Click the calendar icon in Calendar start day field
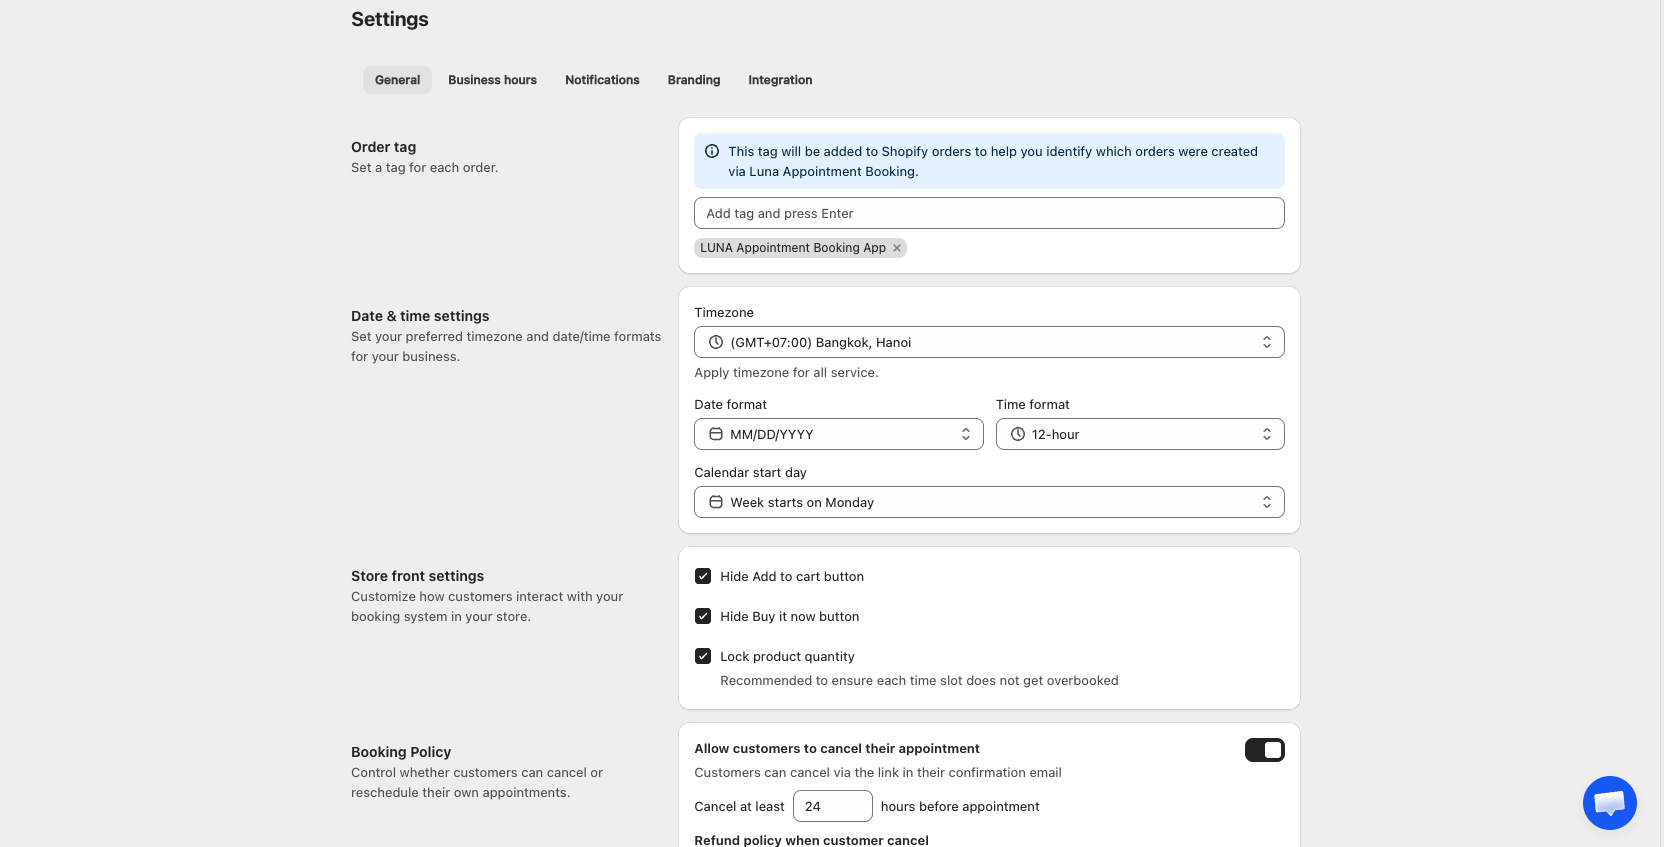1664x847 pixels. [716, 502]
